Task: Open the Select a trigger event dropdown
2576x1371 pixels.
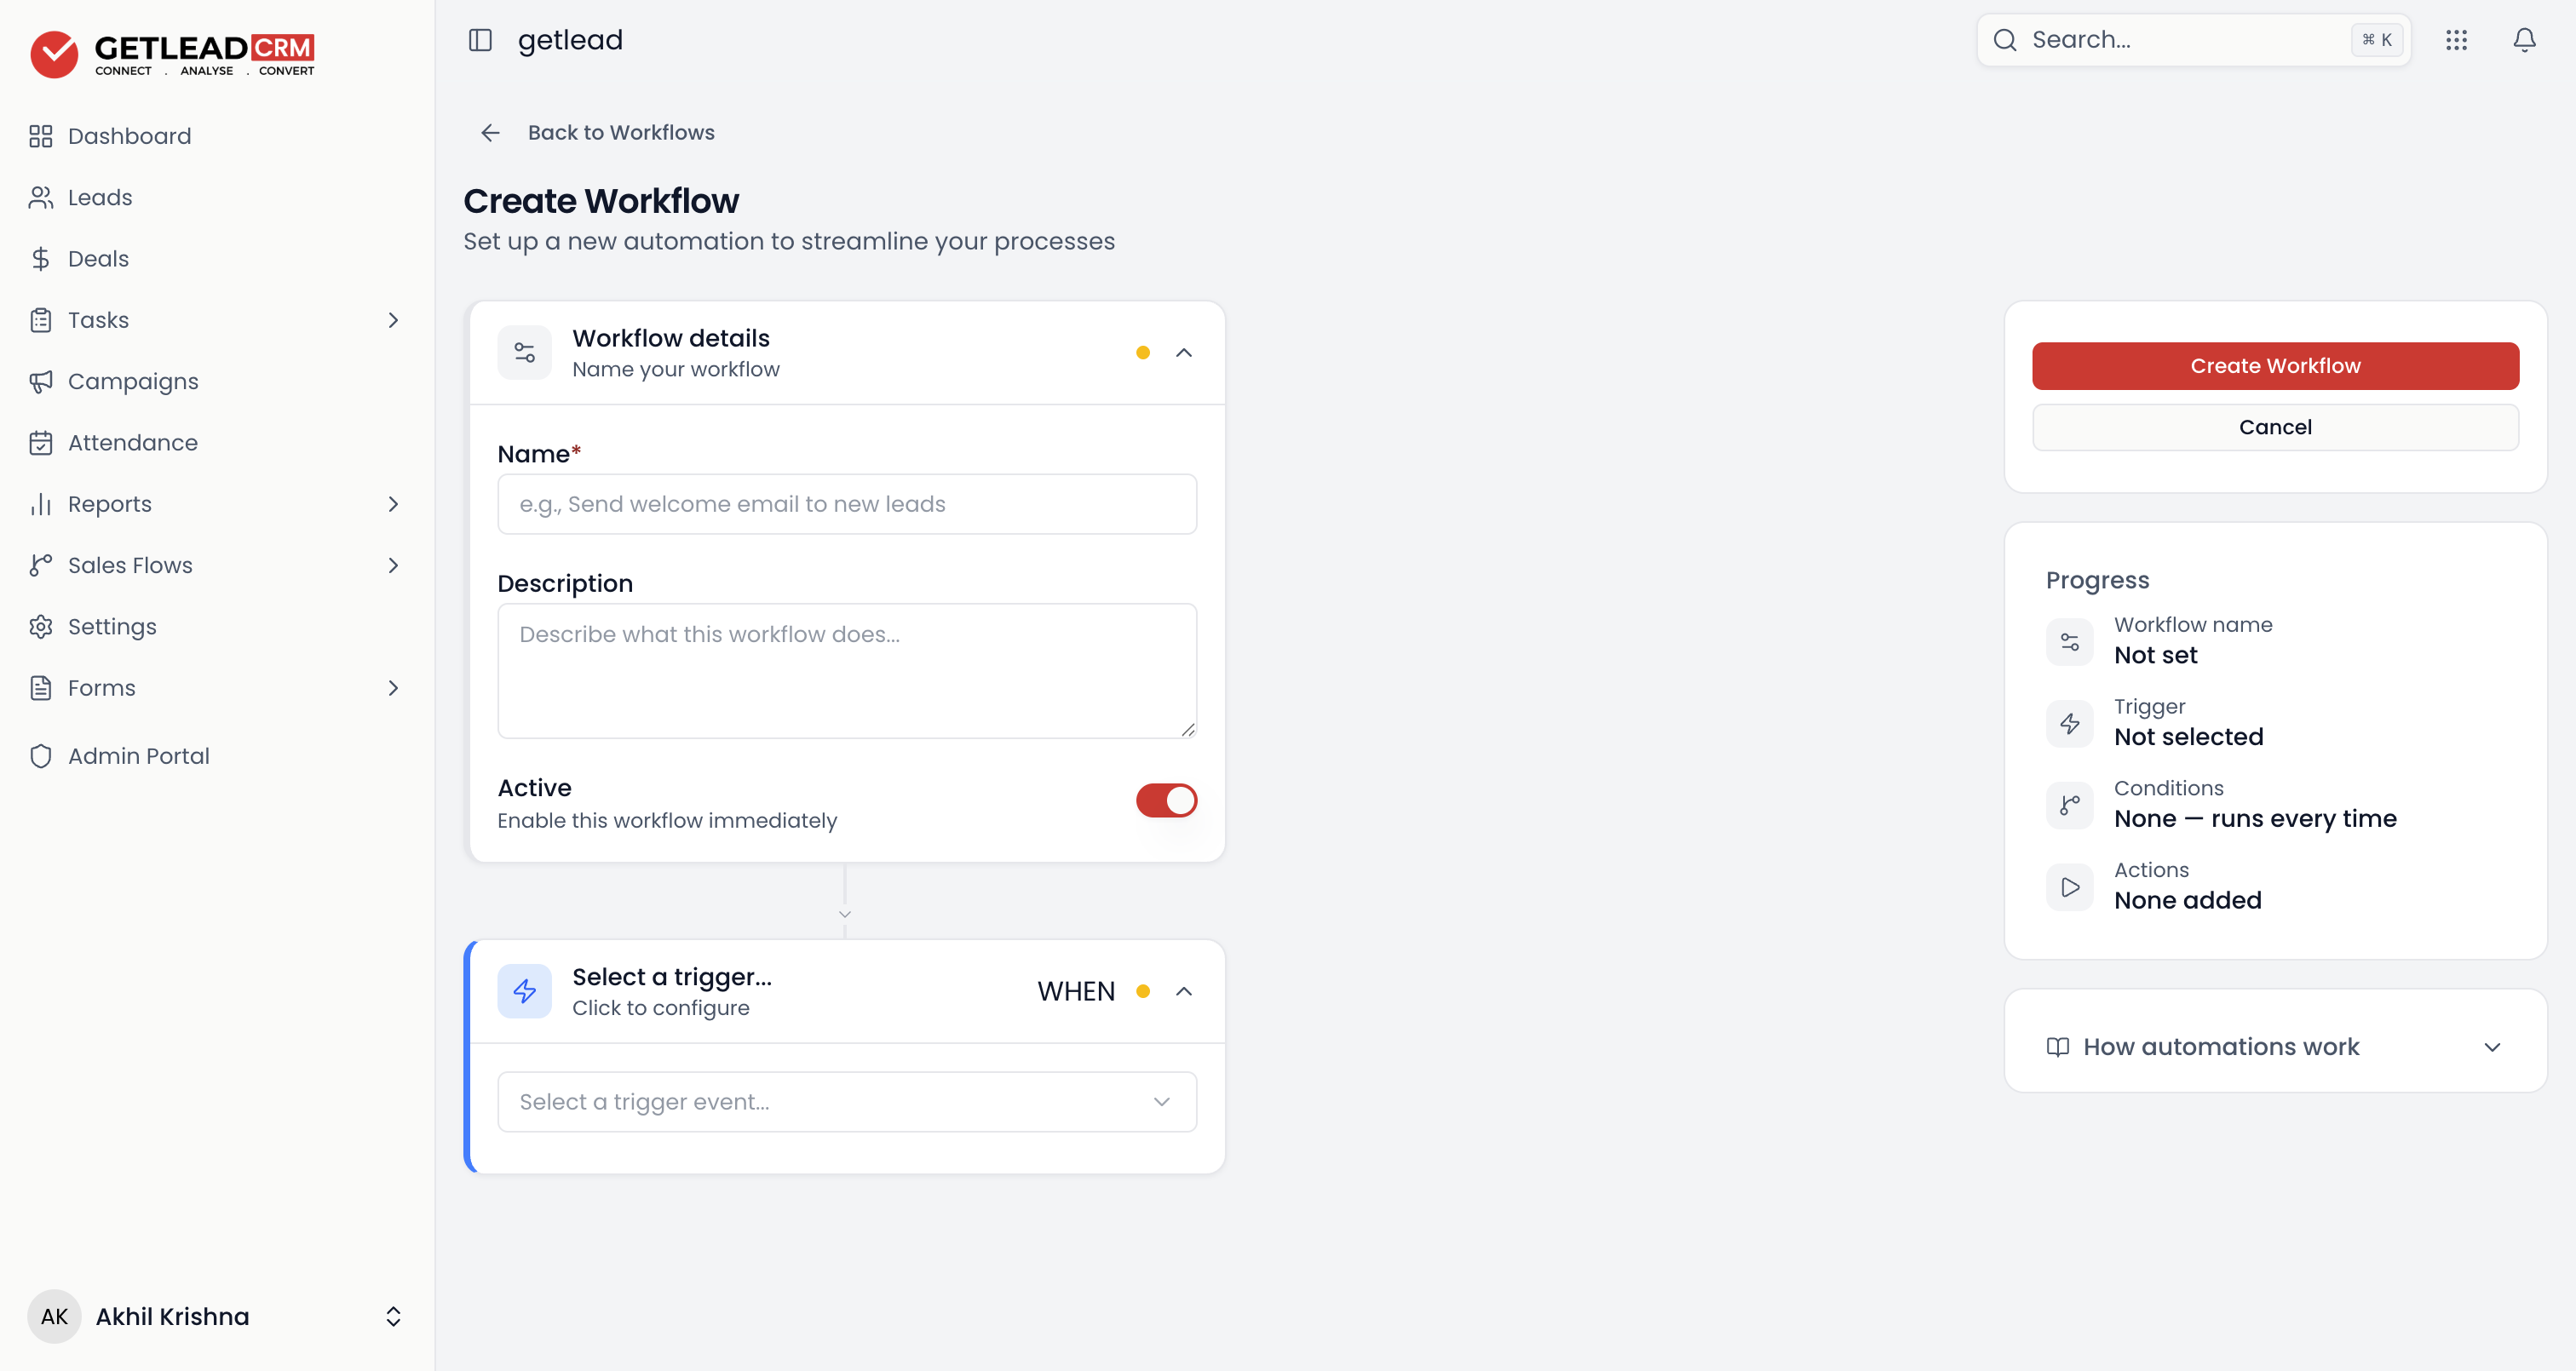Action: [847, 1101]
